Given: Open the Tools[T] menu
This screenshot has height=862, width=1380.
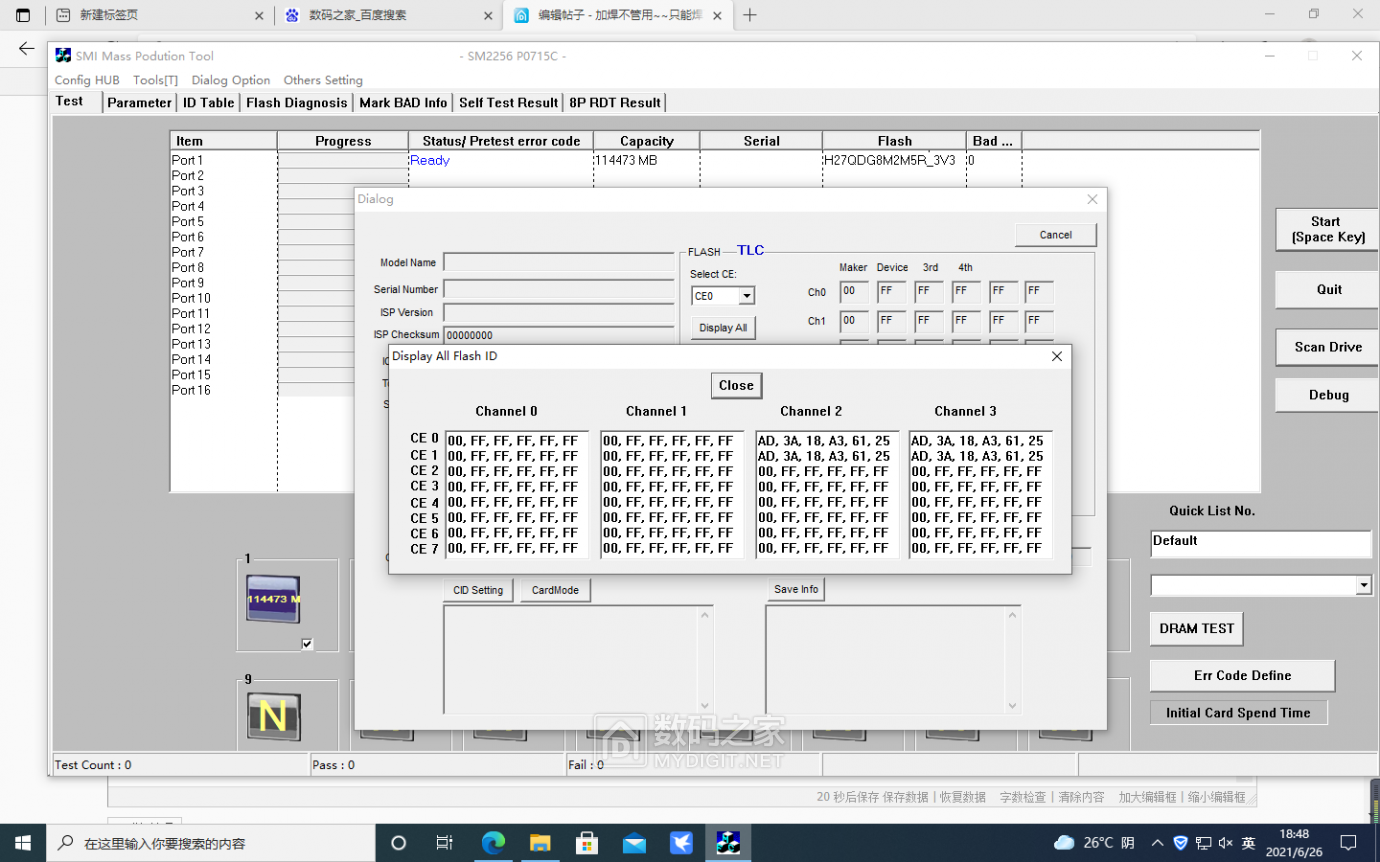Looking at the screenshot, I should [155, 80].
